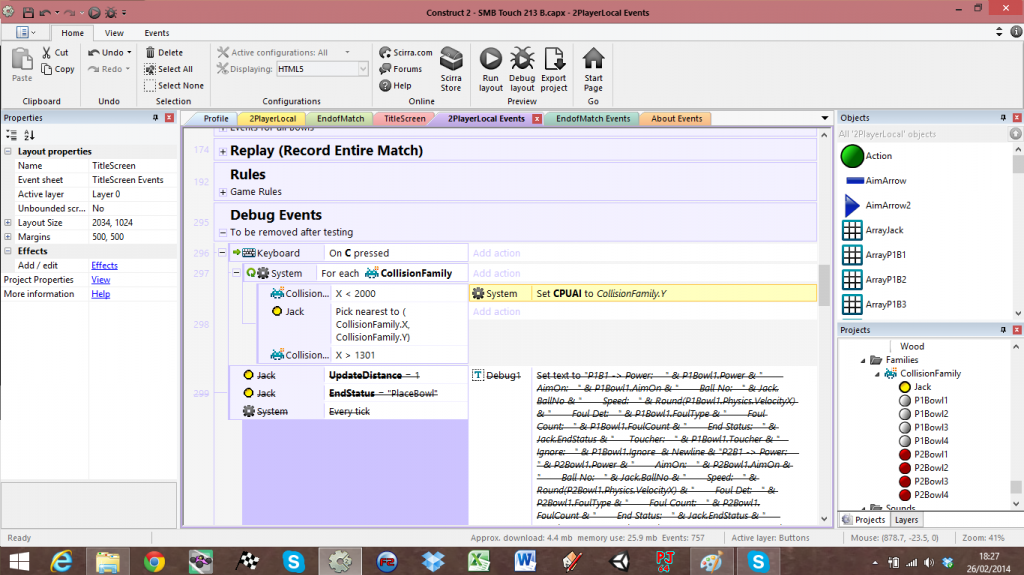The image size is (1024, 575).
Task: Collapse the Layout properties section
Action: point(8,152)
